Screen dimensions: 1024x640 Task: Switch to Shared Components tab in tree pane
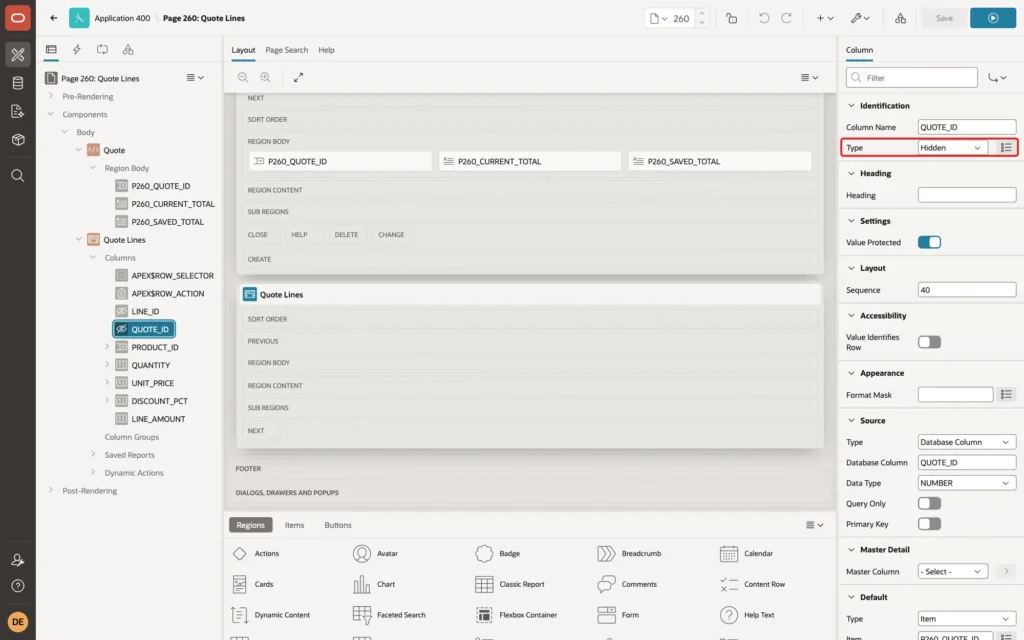[128, 50]
